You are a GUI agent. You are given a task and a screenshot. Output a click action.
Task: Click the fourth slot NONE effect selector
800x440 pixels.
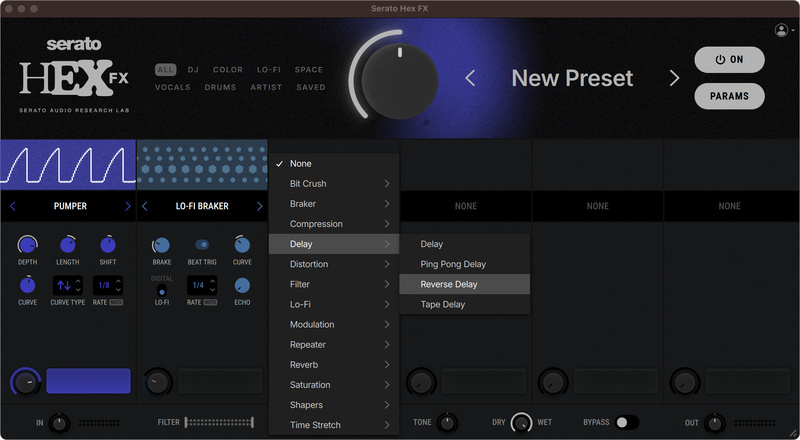[466, 206]
